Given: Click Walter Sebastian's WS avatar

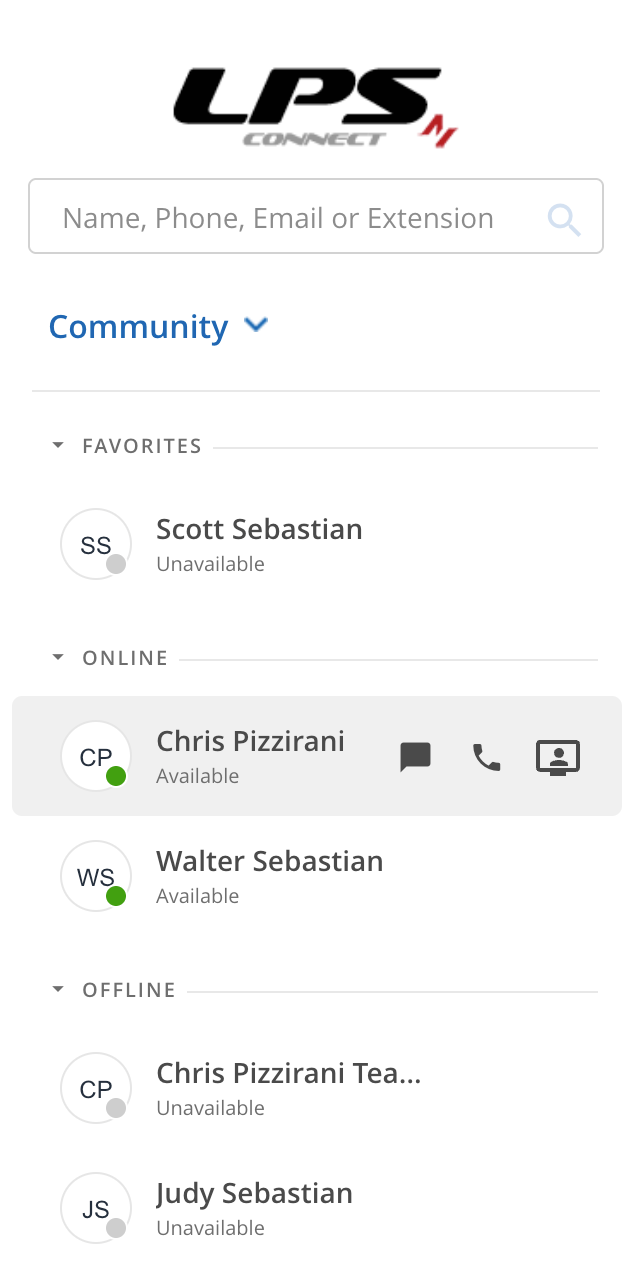Looking at the screenshot, I should coord(96,877).
